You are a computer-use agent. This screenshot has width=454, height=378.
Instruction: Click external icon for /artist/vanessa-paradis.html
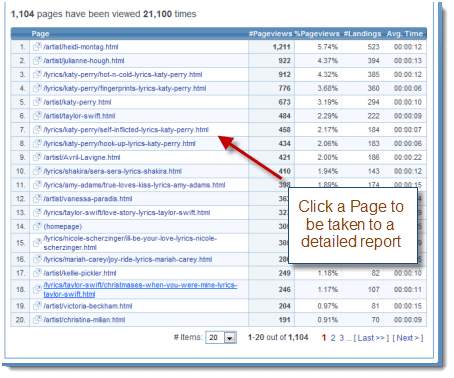click(x=37, y=199)
